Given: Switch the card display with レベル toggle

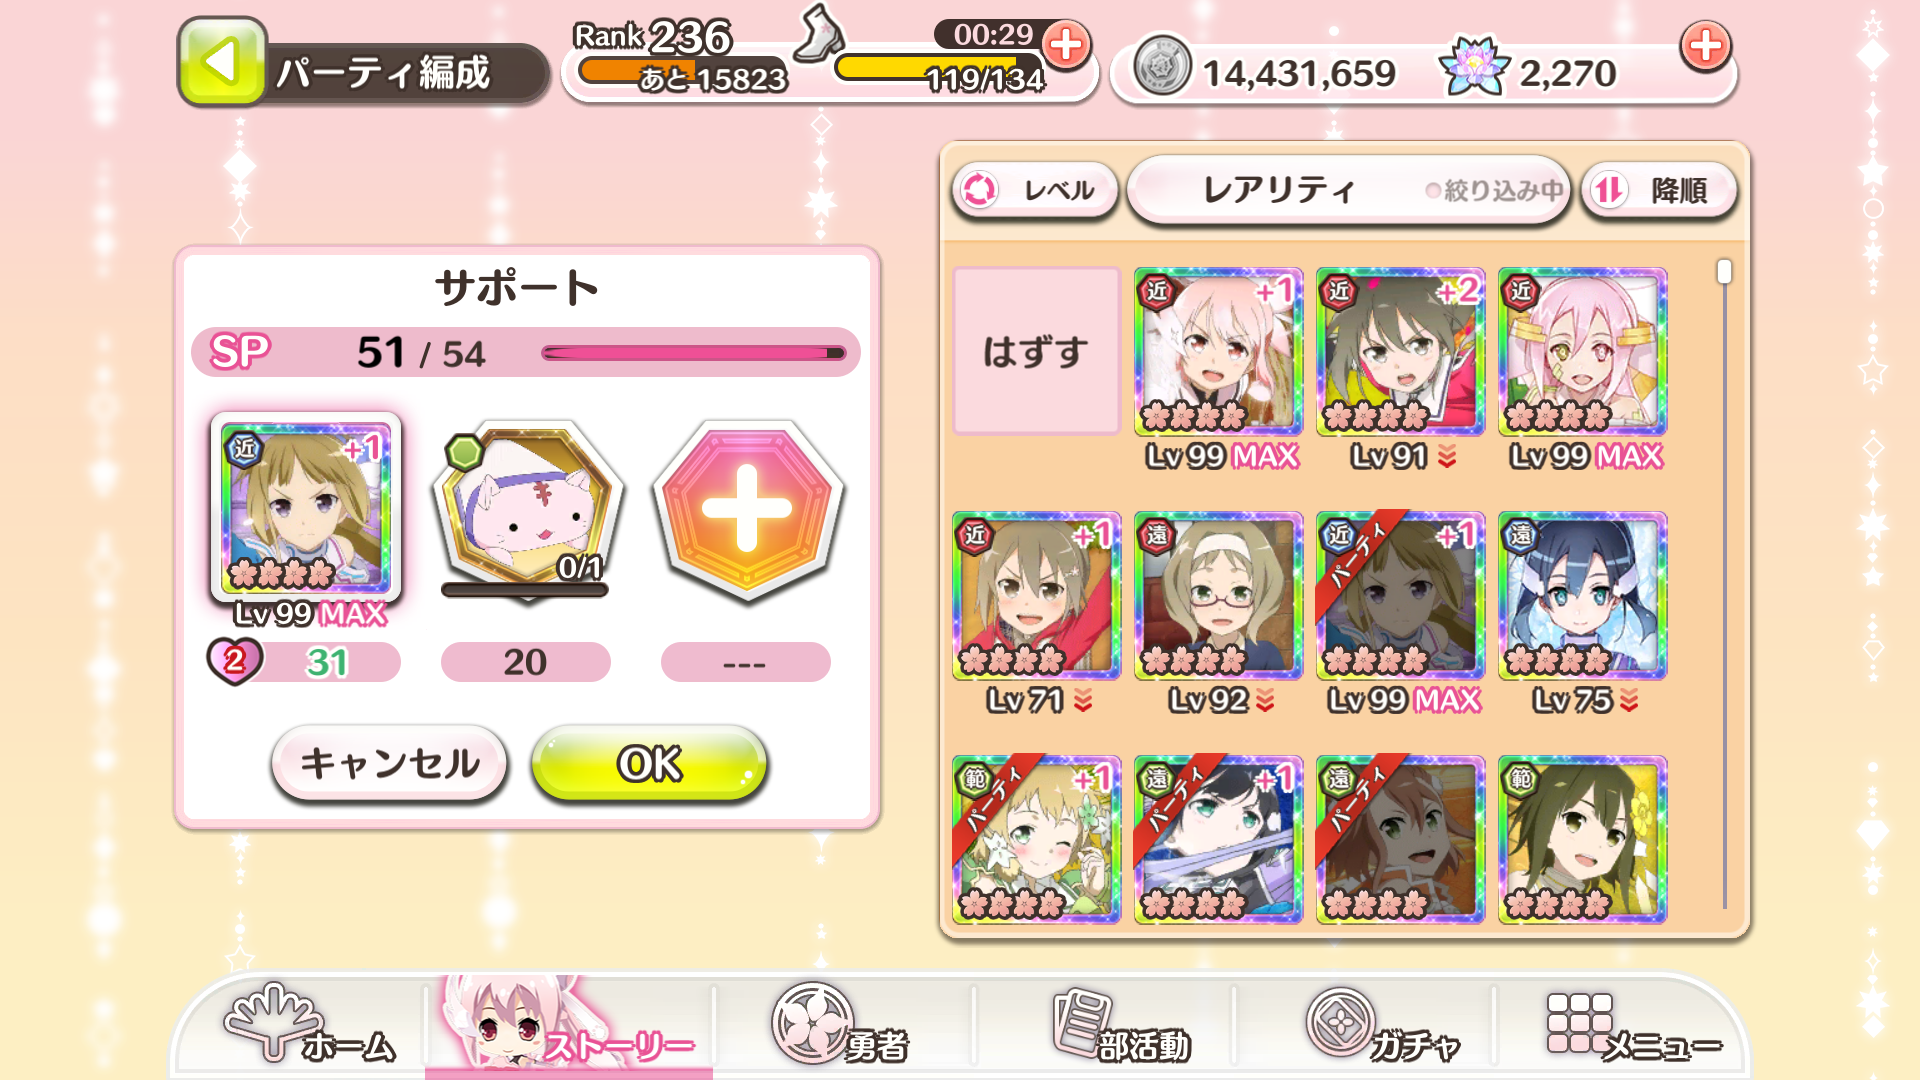Looking at the screenshot, I should pos(1034,190).
